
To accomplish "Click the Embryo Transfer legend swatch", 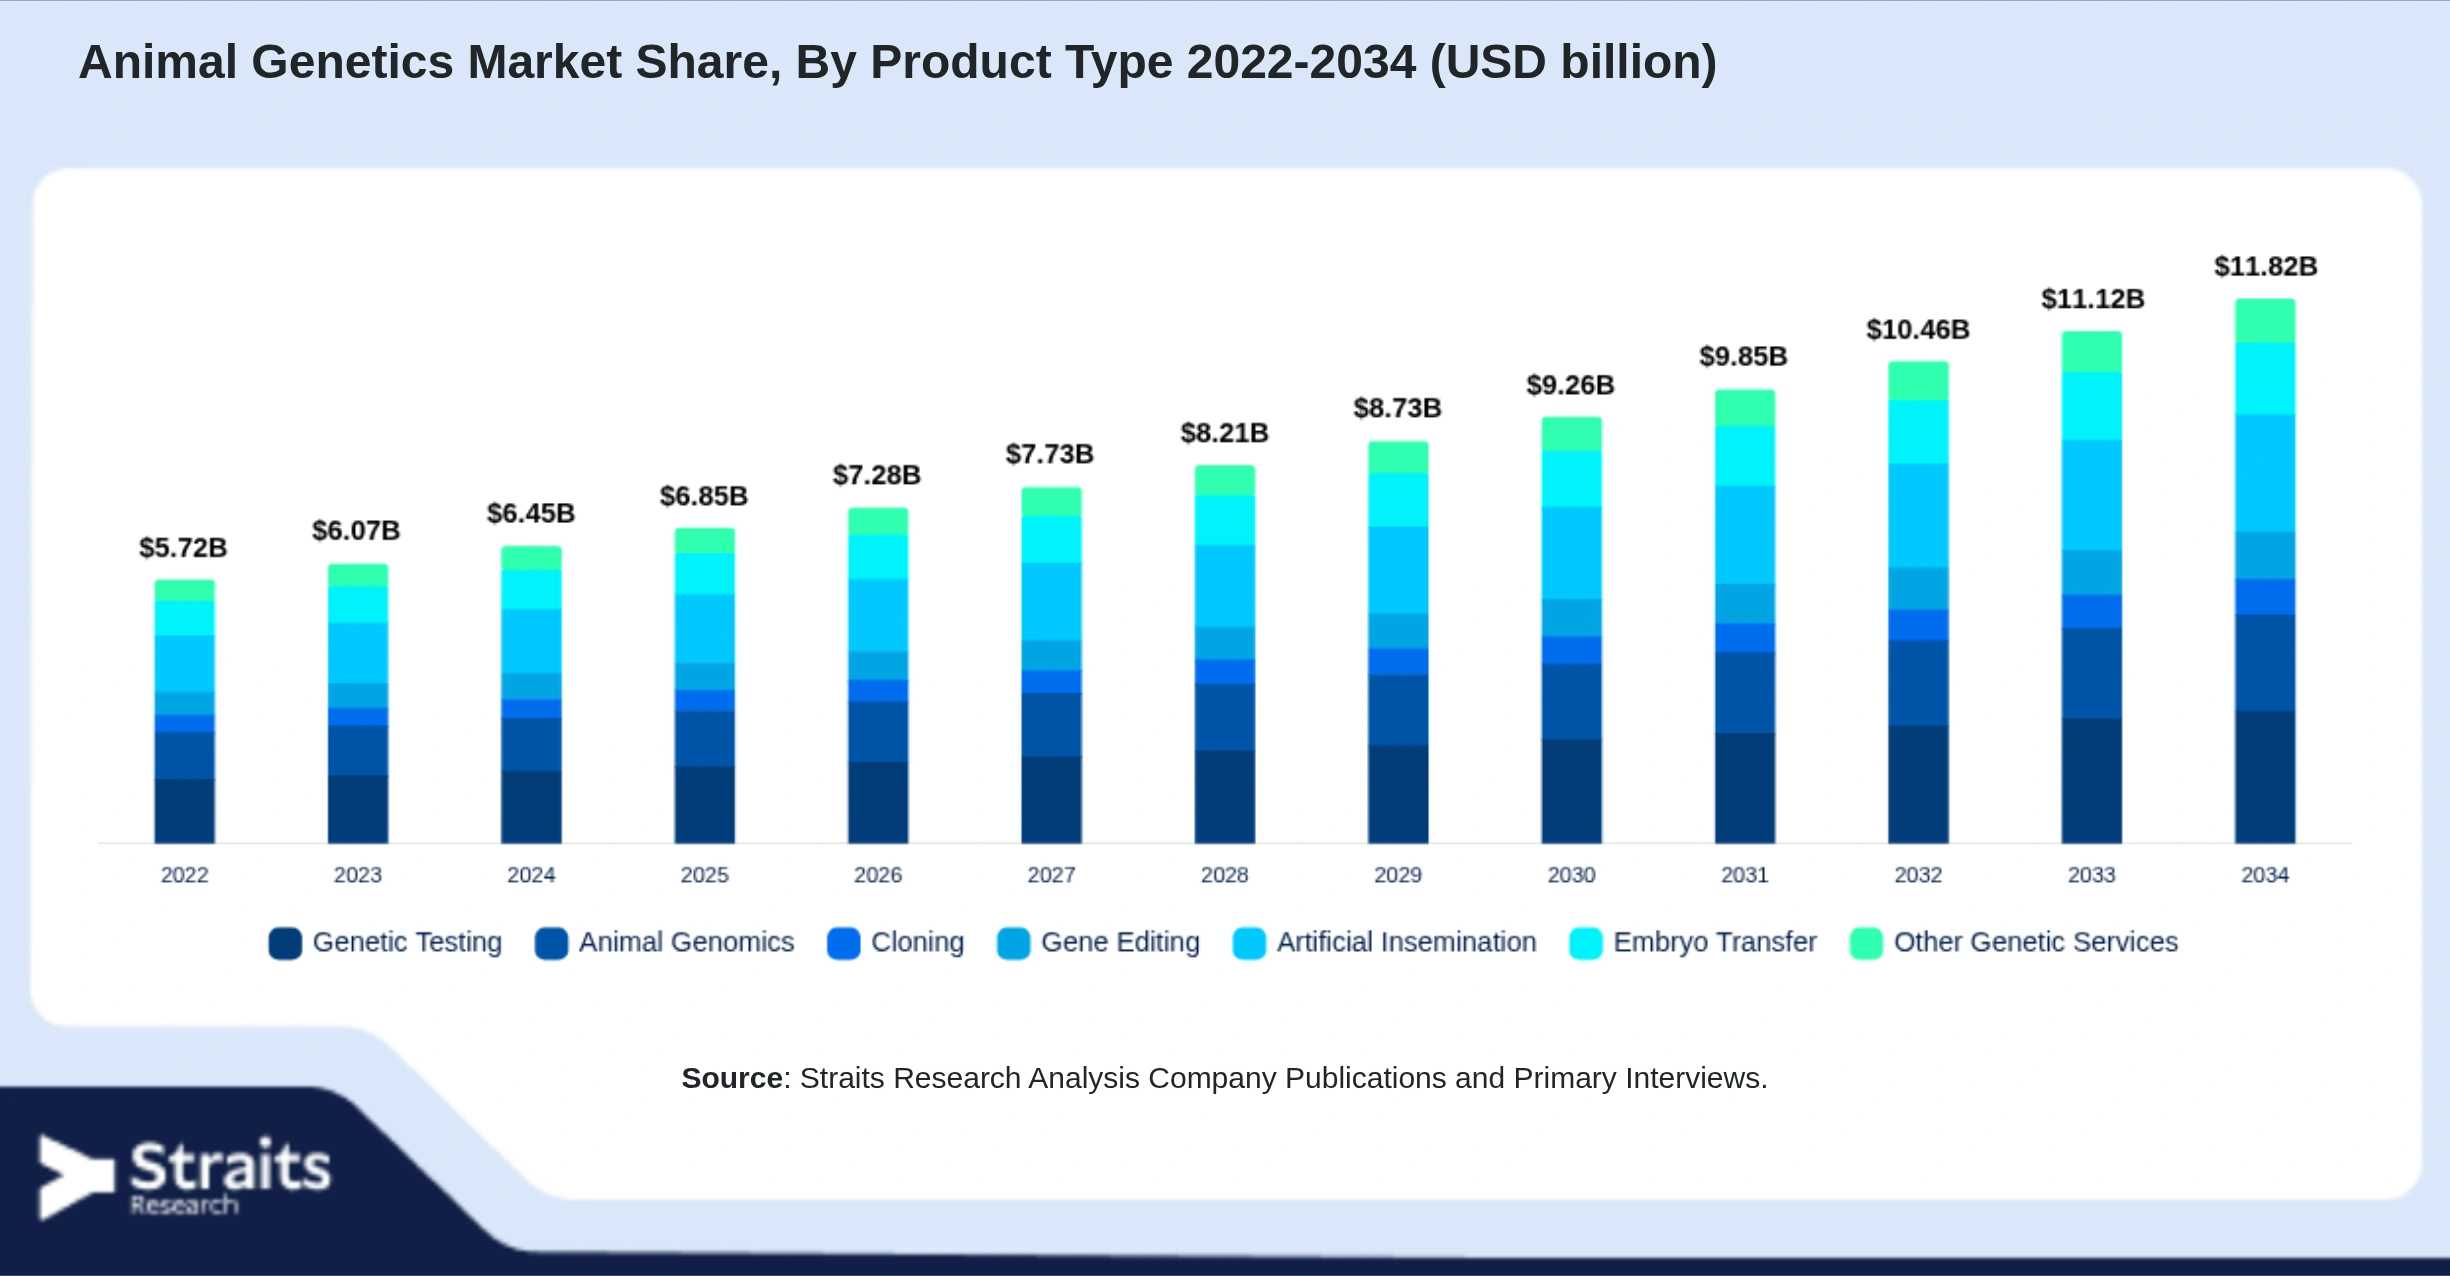I will point(1586,943).
